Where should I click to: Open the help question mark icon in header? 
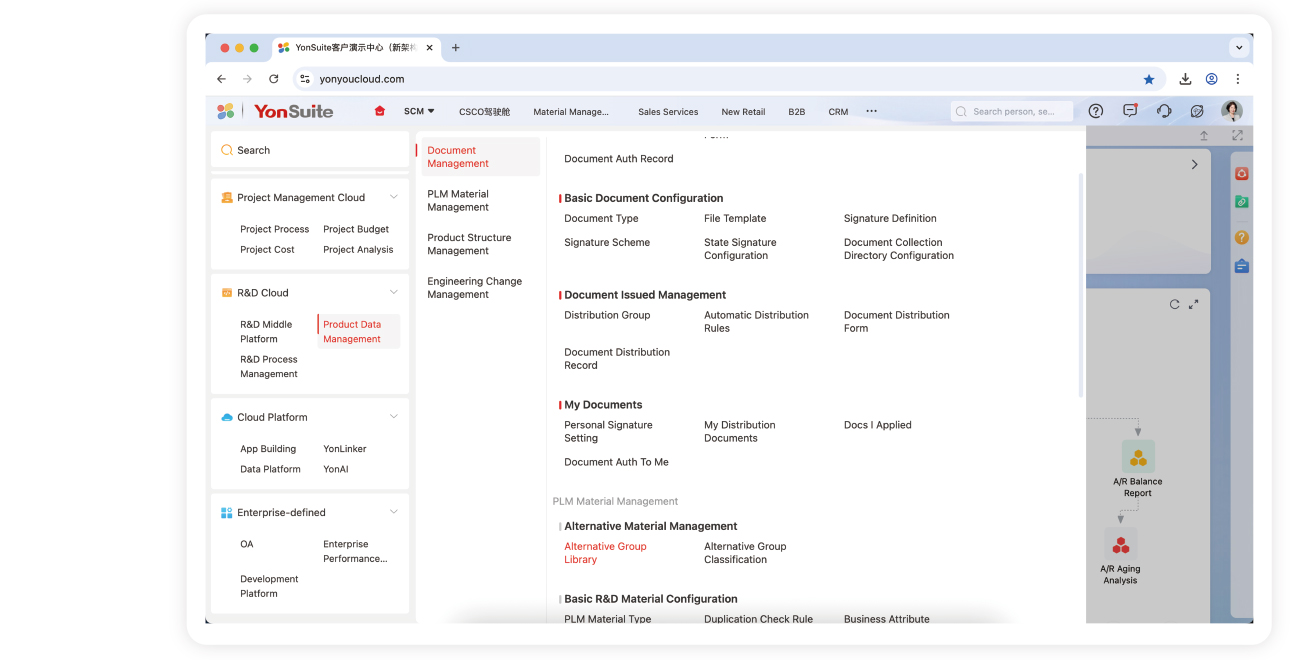[1096, 111]
